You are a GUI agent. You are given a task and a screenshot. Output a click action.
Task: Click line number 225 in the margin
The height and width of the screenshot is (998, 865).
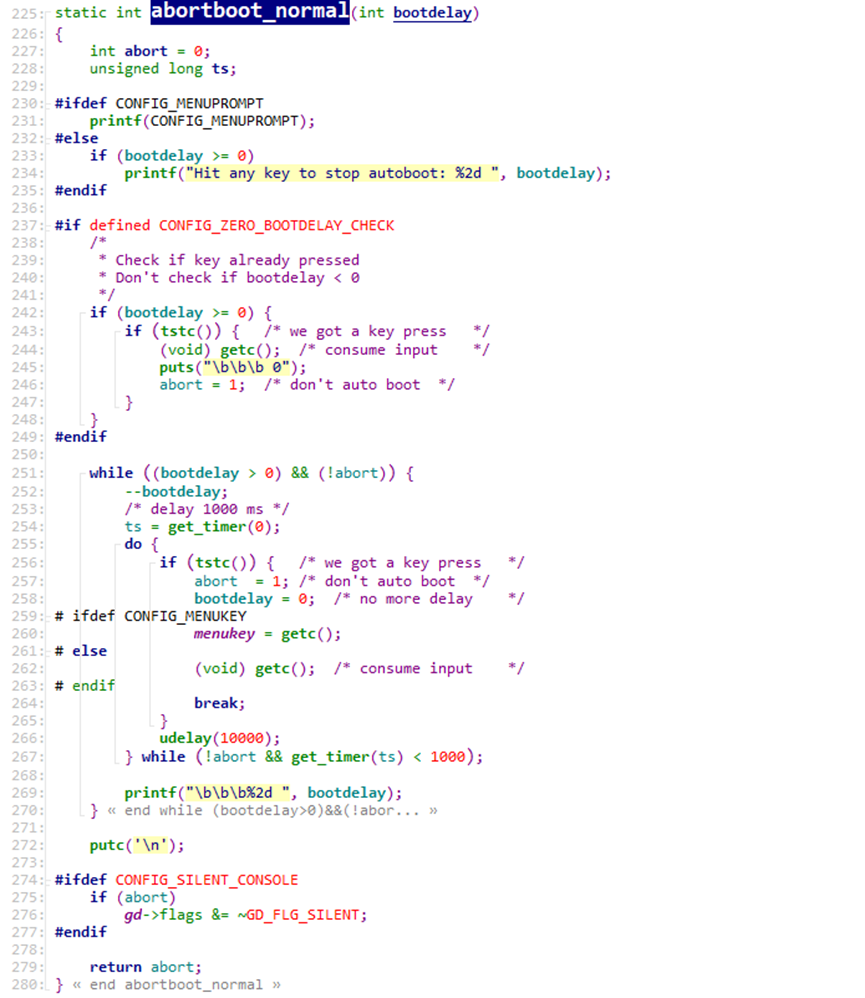point(22,14)
